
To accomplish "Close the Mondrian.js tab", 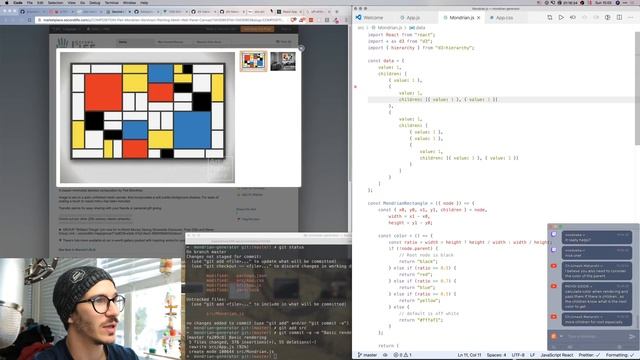I will point(478,18).
